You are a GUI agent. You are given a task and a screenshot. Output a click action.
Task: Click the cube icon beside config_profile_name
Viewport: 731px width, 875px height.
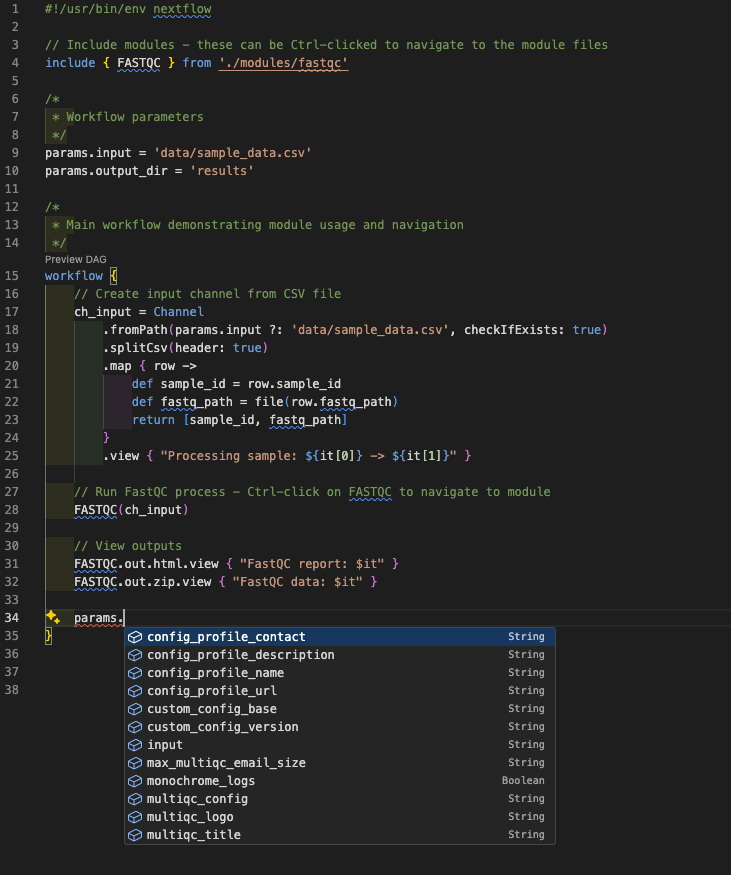[x=135, y=673]
